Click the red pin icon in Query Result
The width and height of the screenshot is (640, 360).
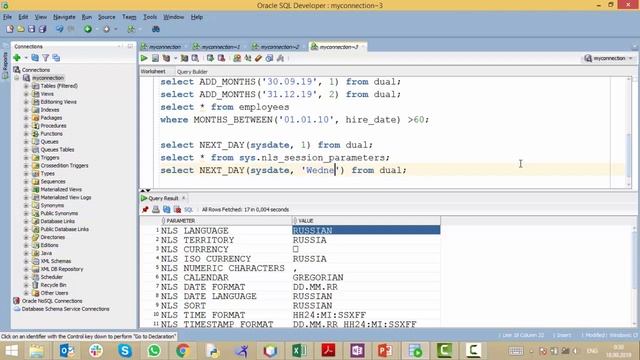(145, 209)
